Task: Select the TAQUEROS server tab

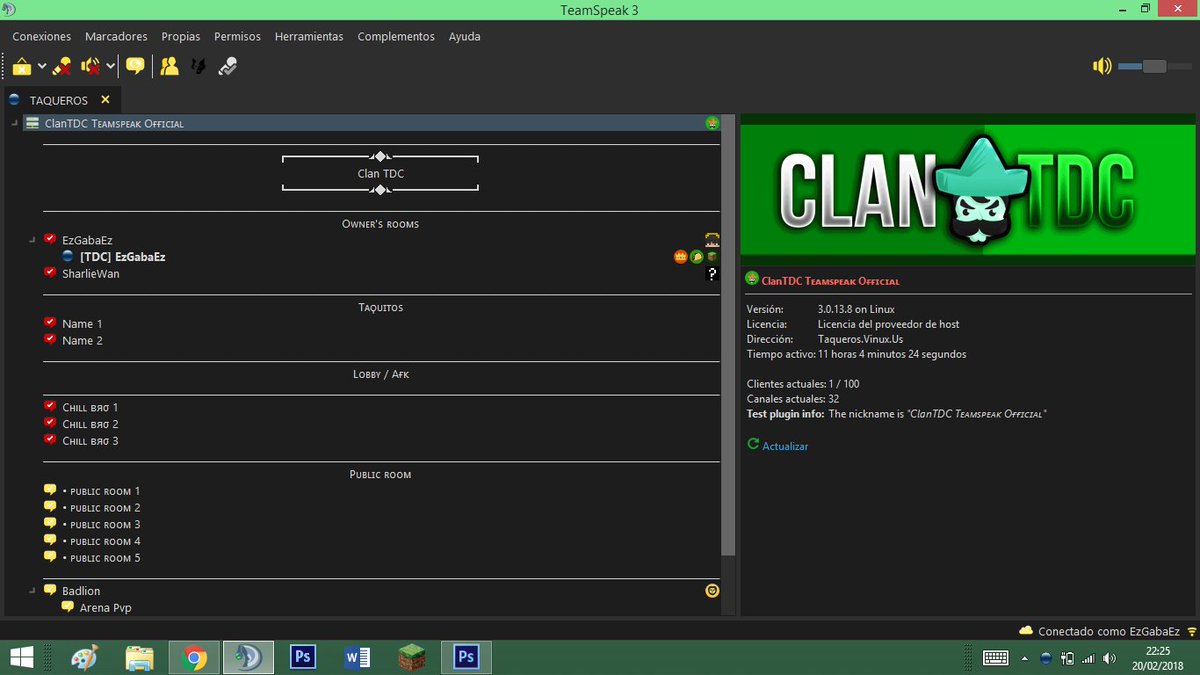Action: pos(59,100)
